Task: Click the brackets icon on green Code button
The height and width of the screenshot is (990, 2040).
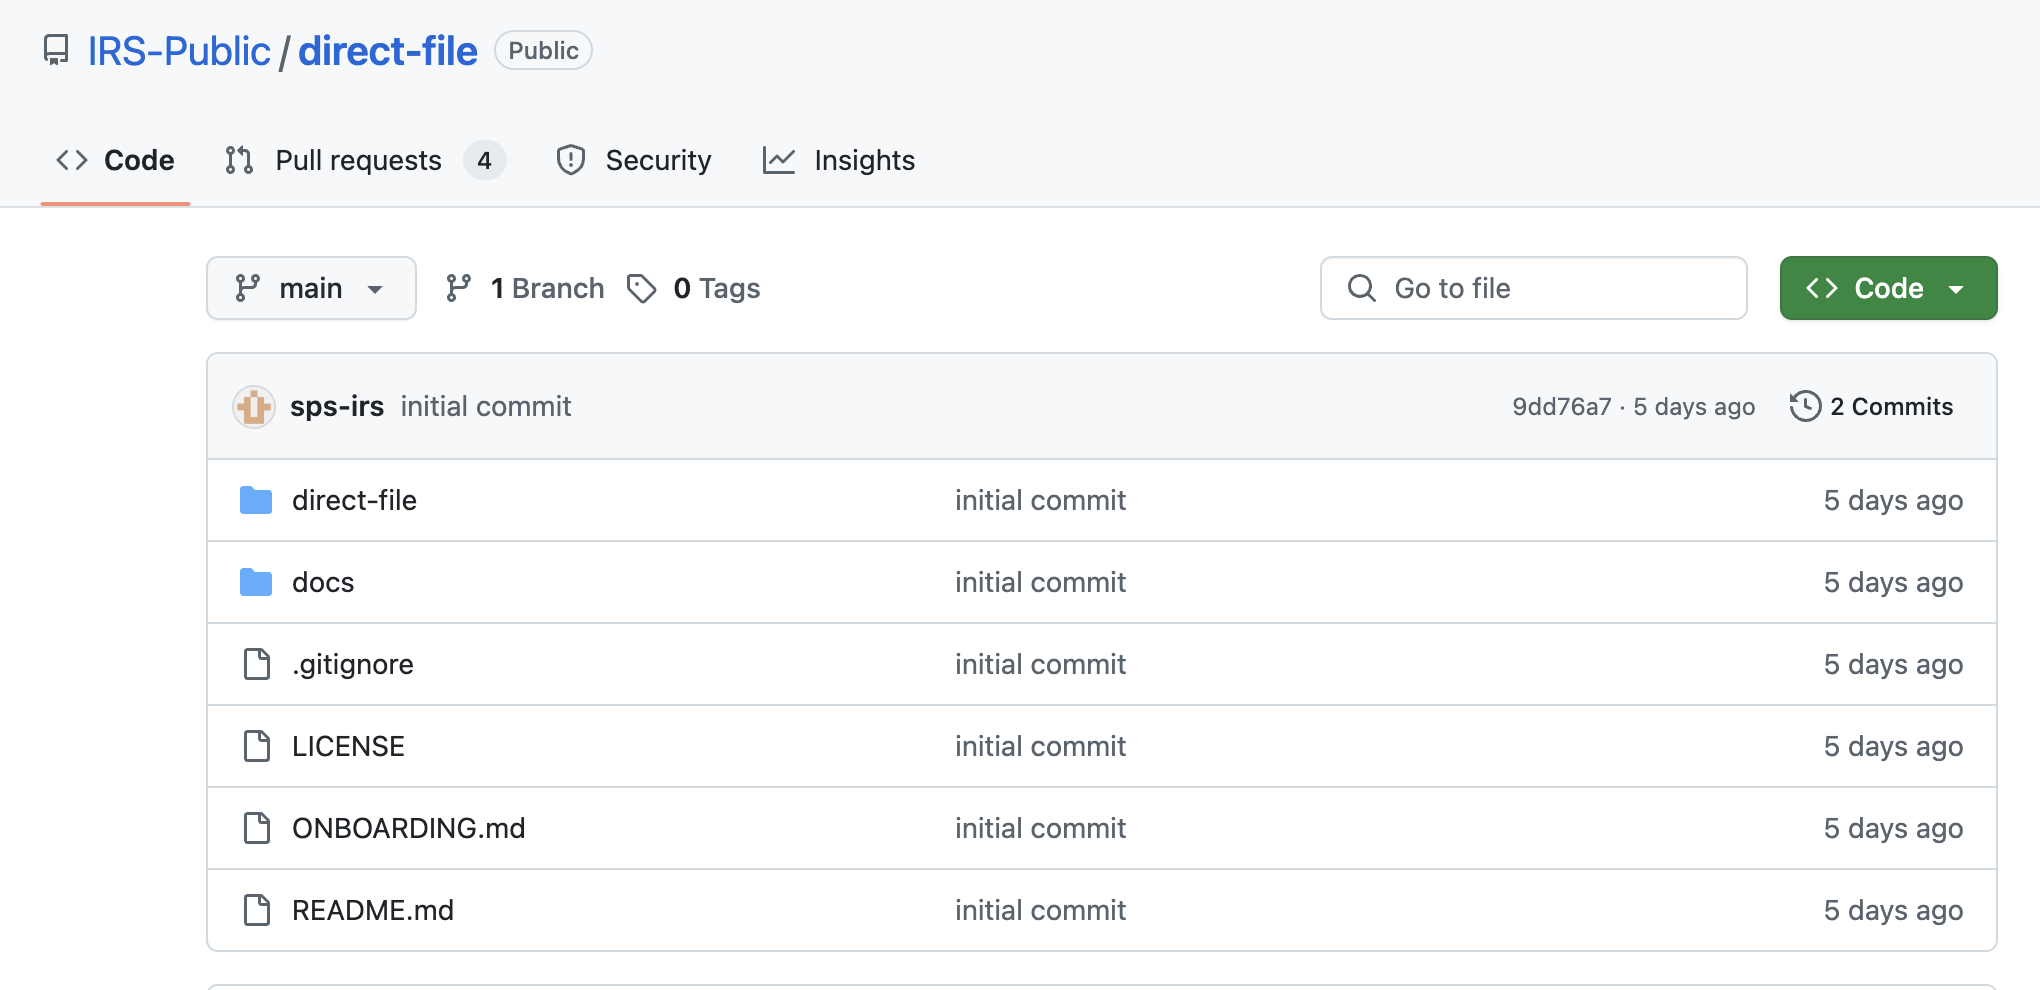Action: (1822, 288)
